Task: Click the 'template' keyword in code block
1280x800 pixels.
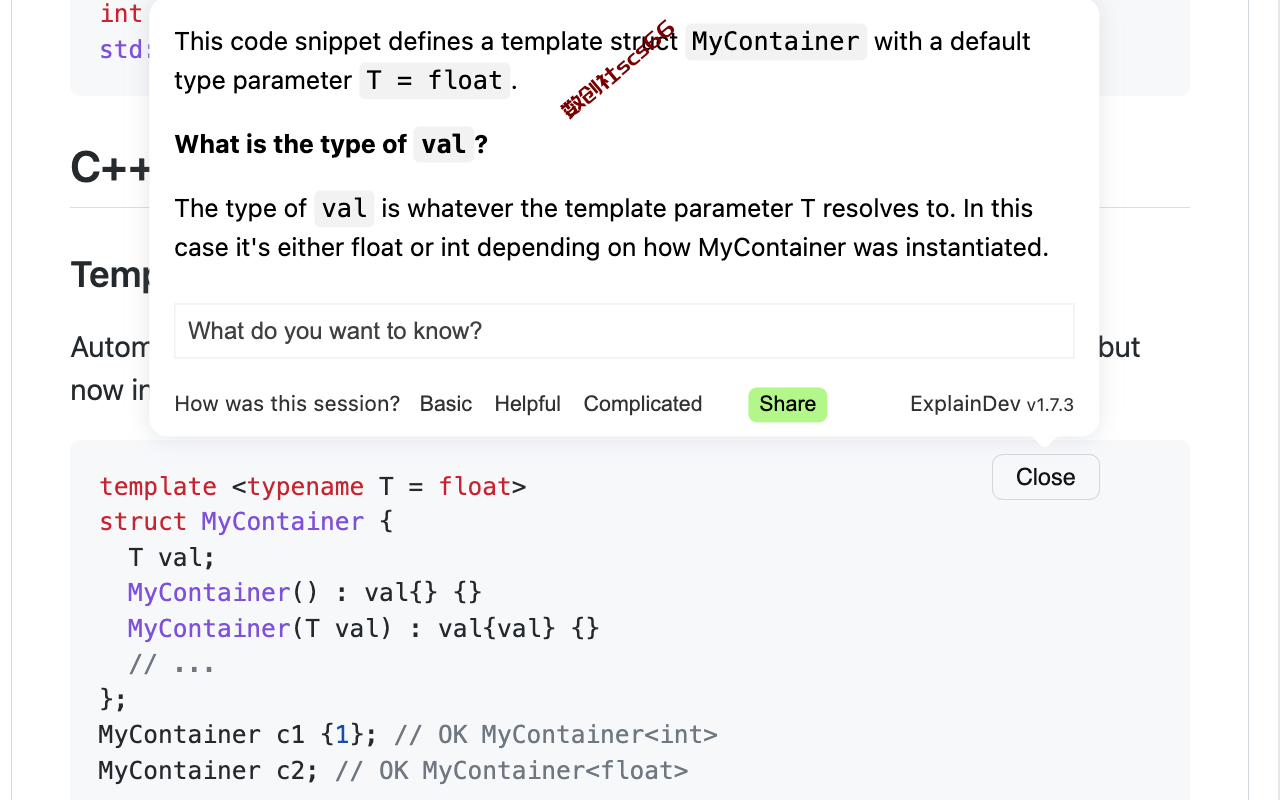Action: click(158, 487)
